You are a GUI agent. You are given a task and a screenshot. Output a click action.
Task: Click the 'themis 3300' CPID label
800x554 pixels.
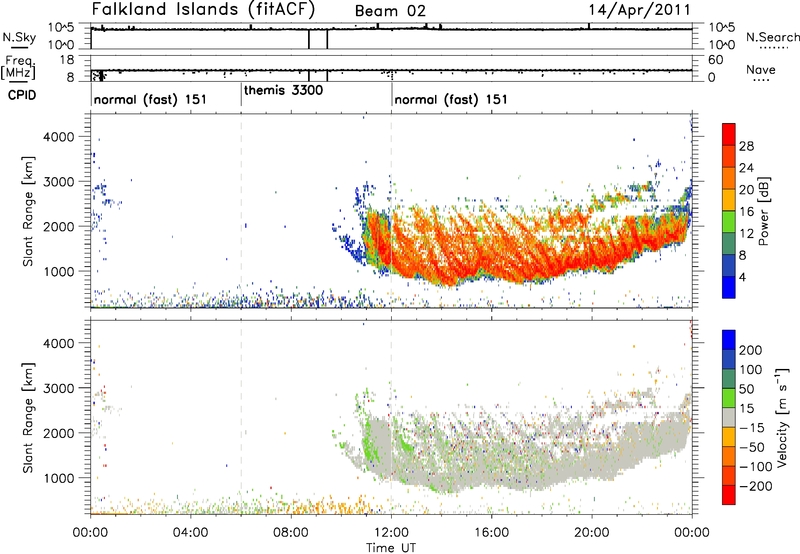(x=283, y=90)
